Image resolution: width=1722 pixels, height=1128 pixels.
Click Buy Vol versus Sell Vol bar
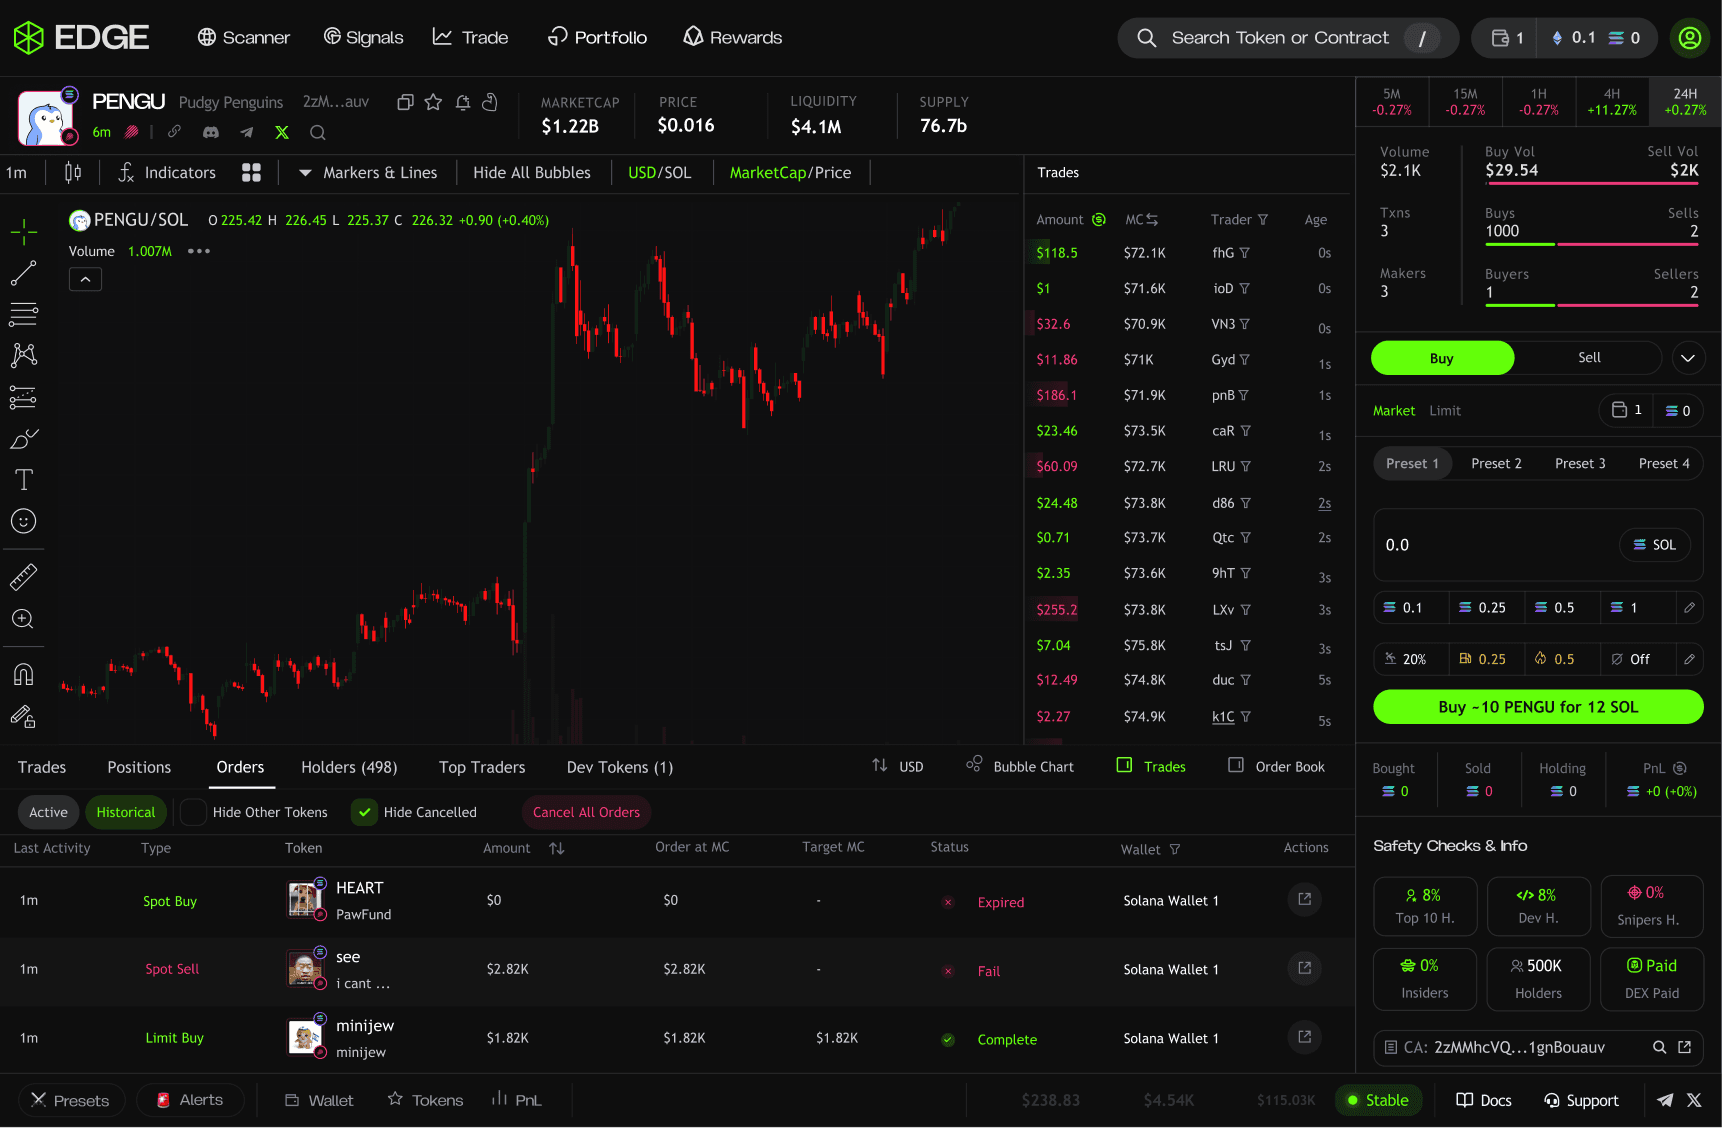(x=1591, y=183)
